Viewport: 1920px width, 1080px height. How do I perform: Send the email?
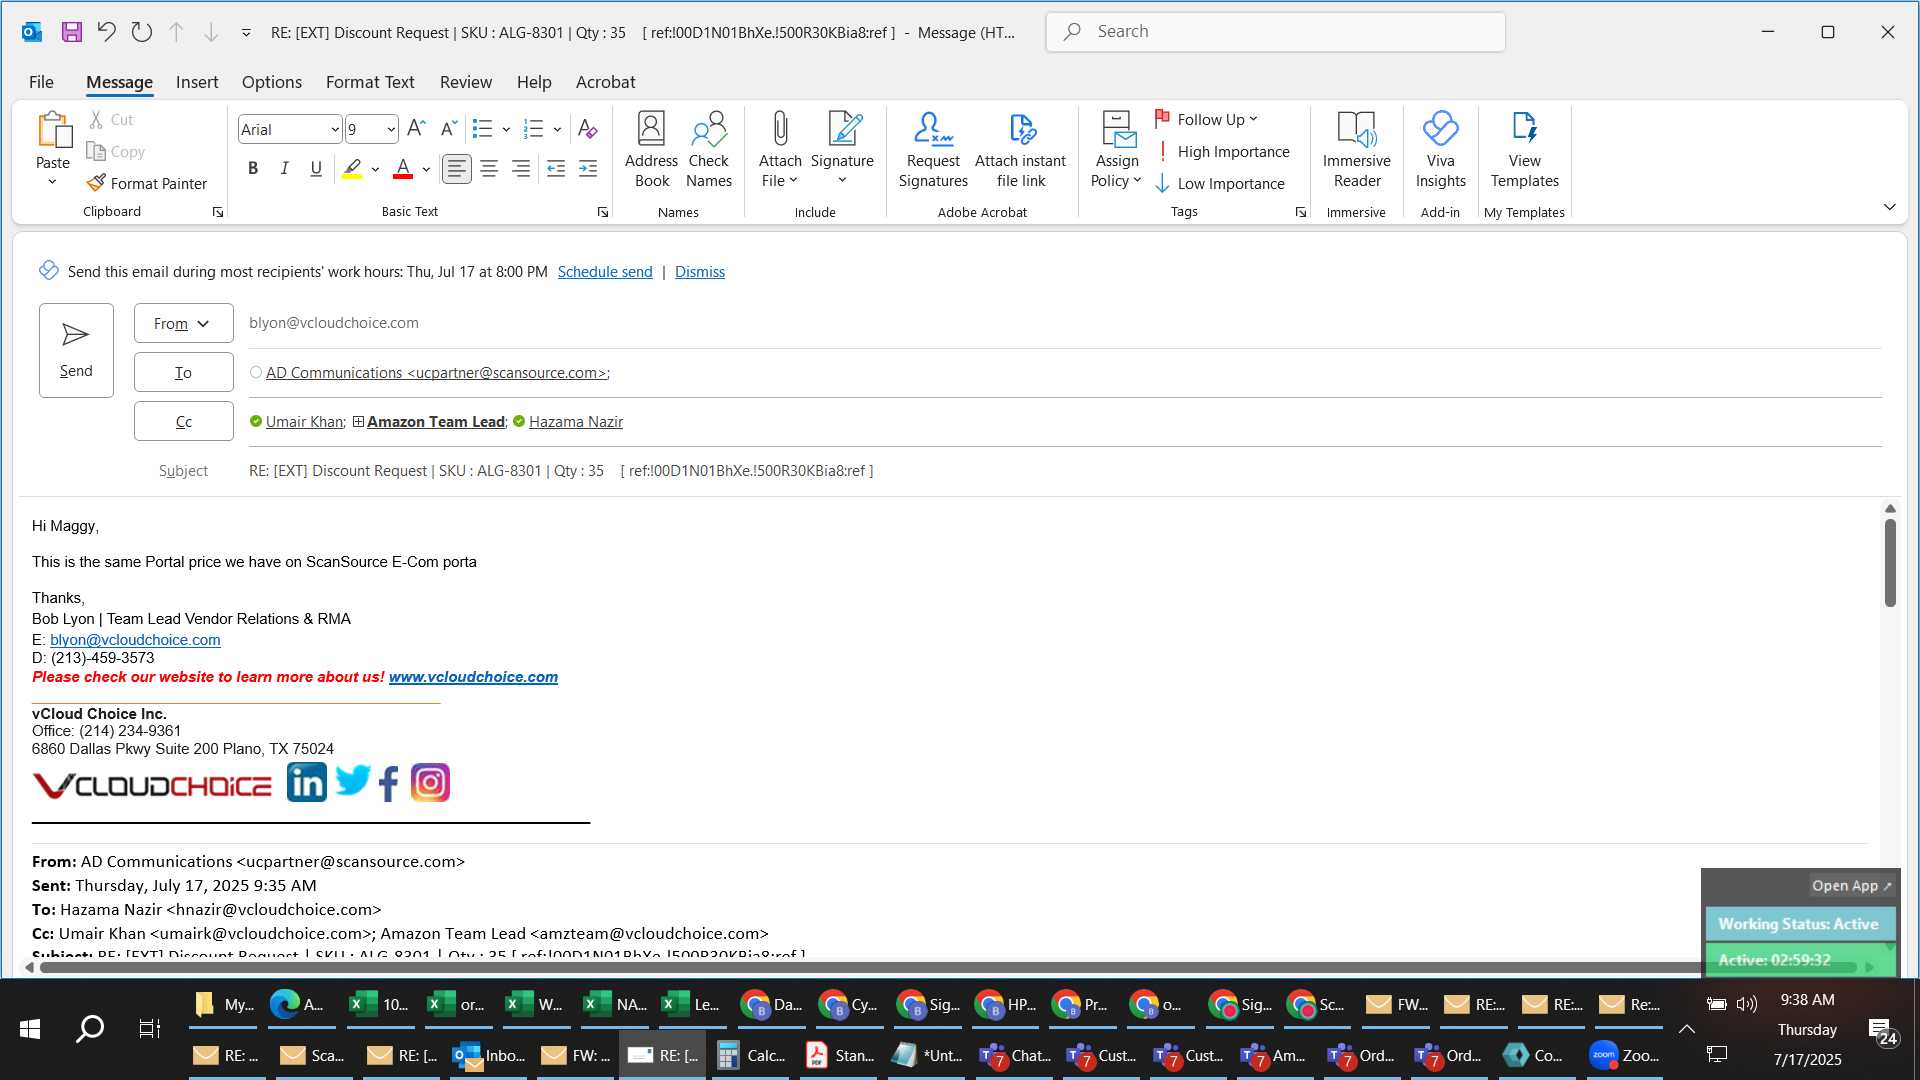coord(76,350)
